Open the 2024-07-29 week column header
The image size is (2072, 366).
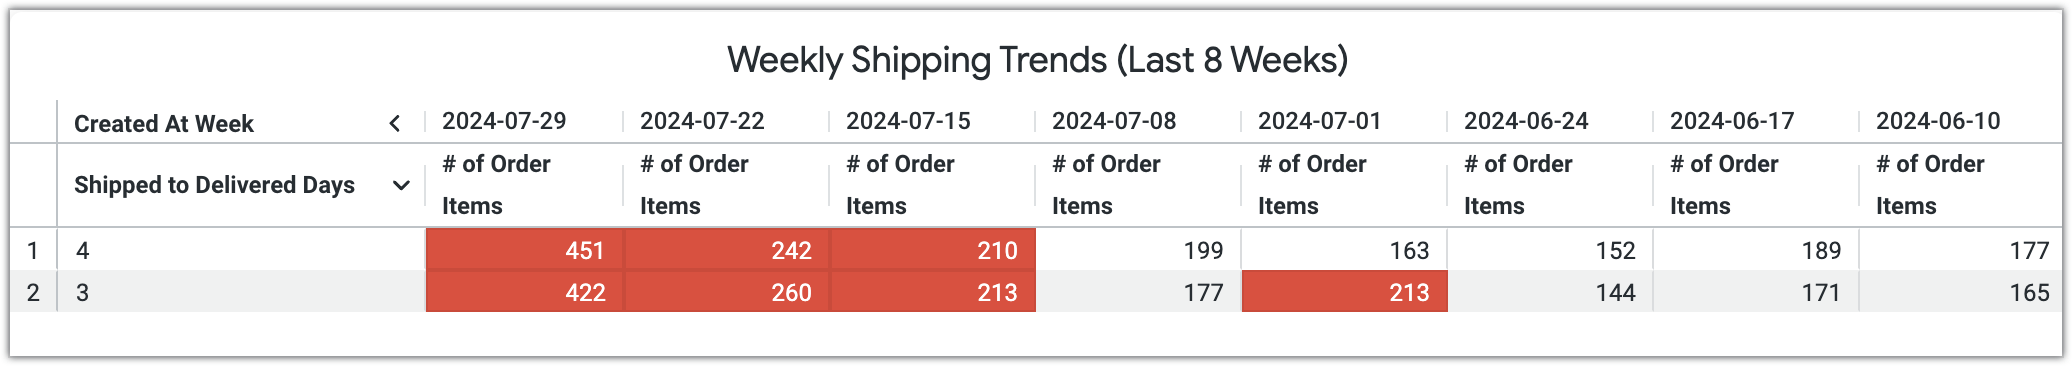[504, 121]
